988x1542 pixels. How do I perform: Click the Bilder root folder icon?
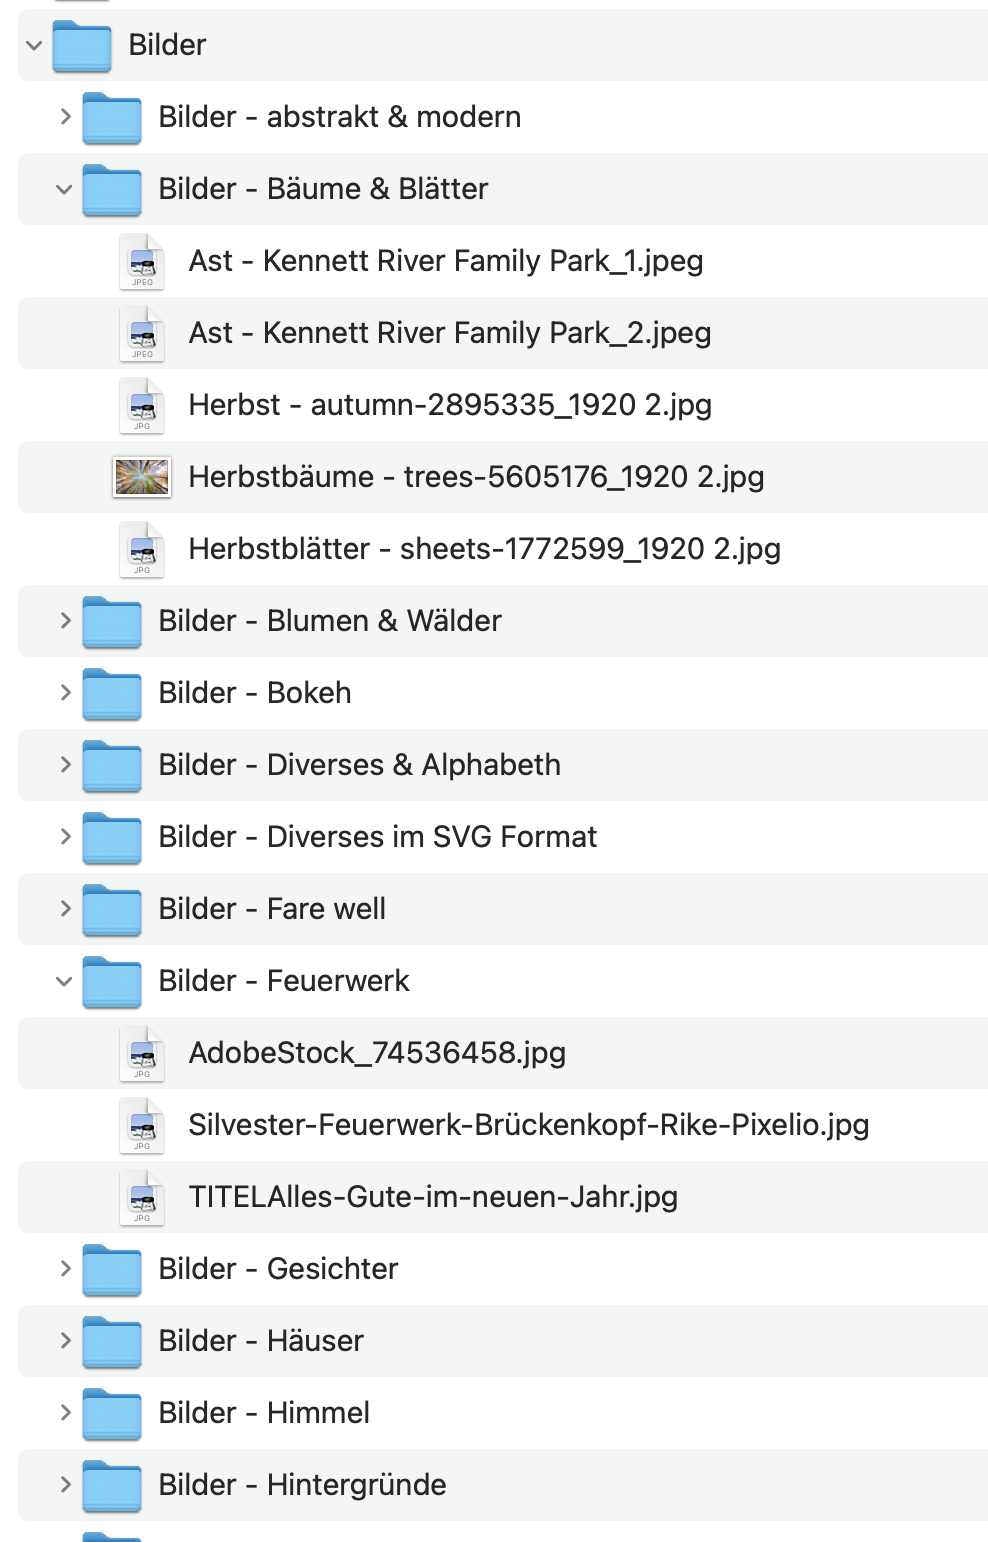pyautogui.click(x=81, y=46)
